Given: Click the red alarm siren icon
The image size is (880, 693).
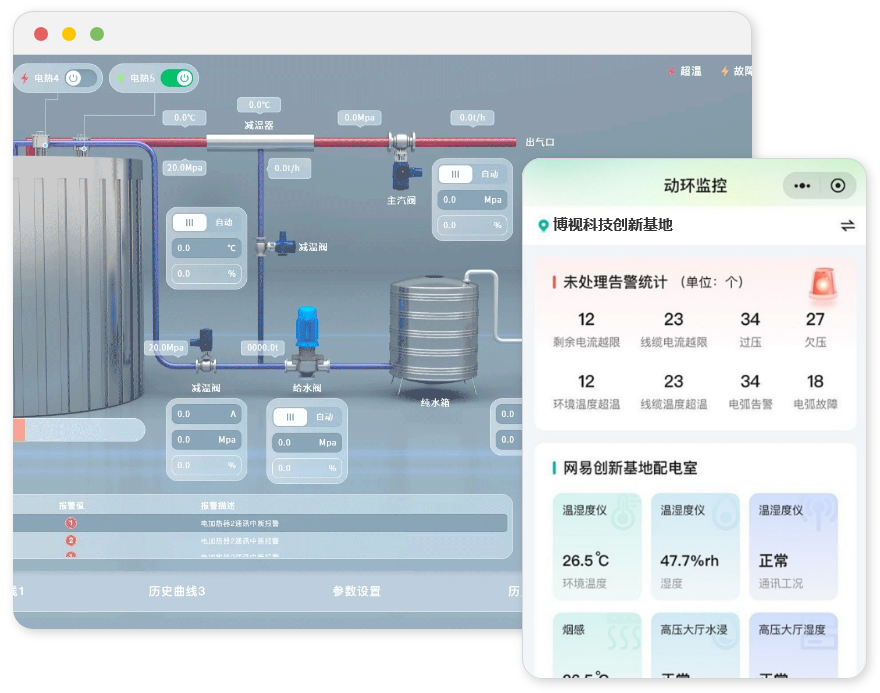Looking at the screenshot, I should 822,284.
